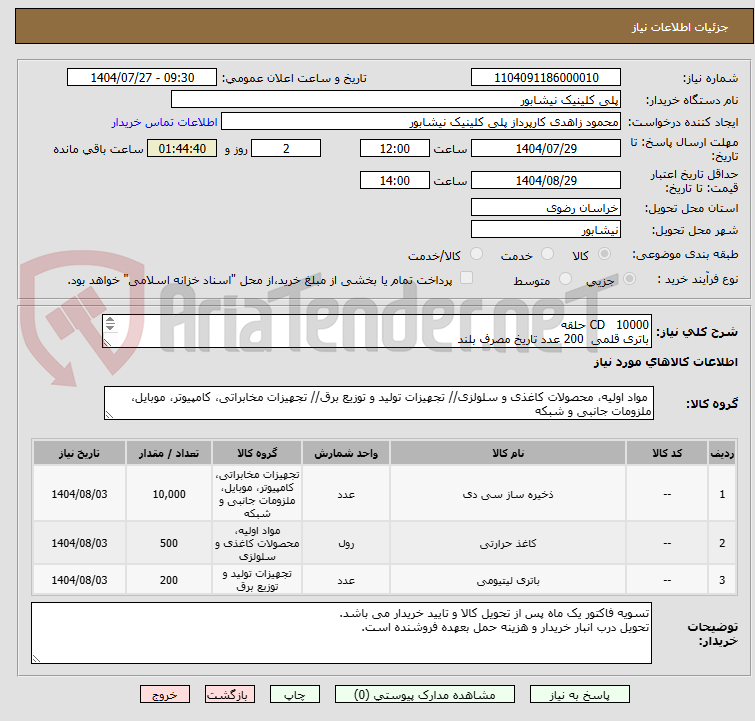Click the گروه کالا column header
Screen dimensions: 755x721
[257, 453]
